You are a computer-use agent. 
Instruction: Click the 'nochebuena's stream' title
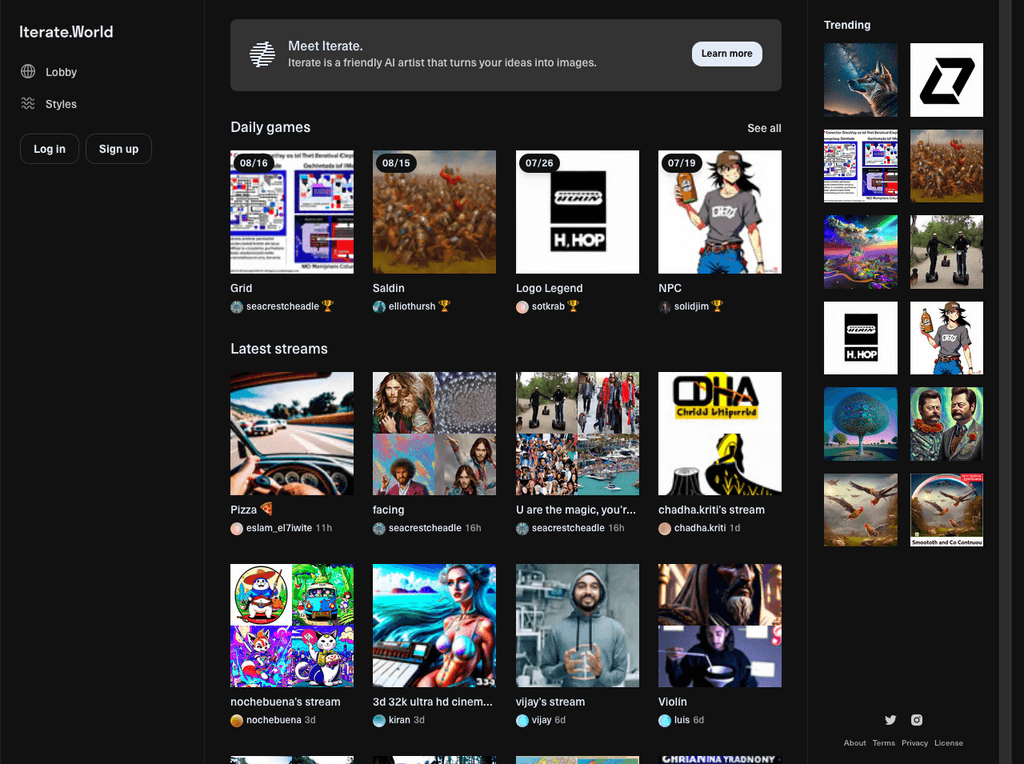(x=285, y=702)
